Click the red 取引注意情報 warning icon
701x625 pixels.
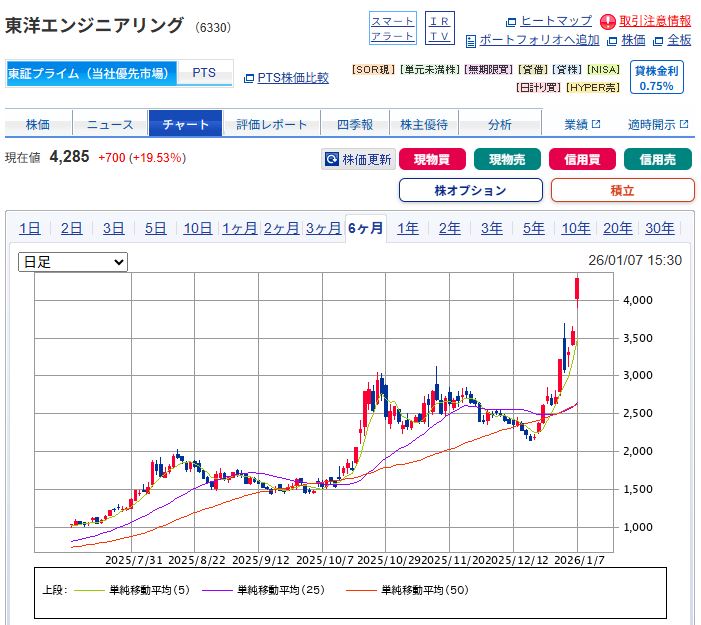click(x=607, y=21)
